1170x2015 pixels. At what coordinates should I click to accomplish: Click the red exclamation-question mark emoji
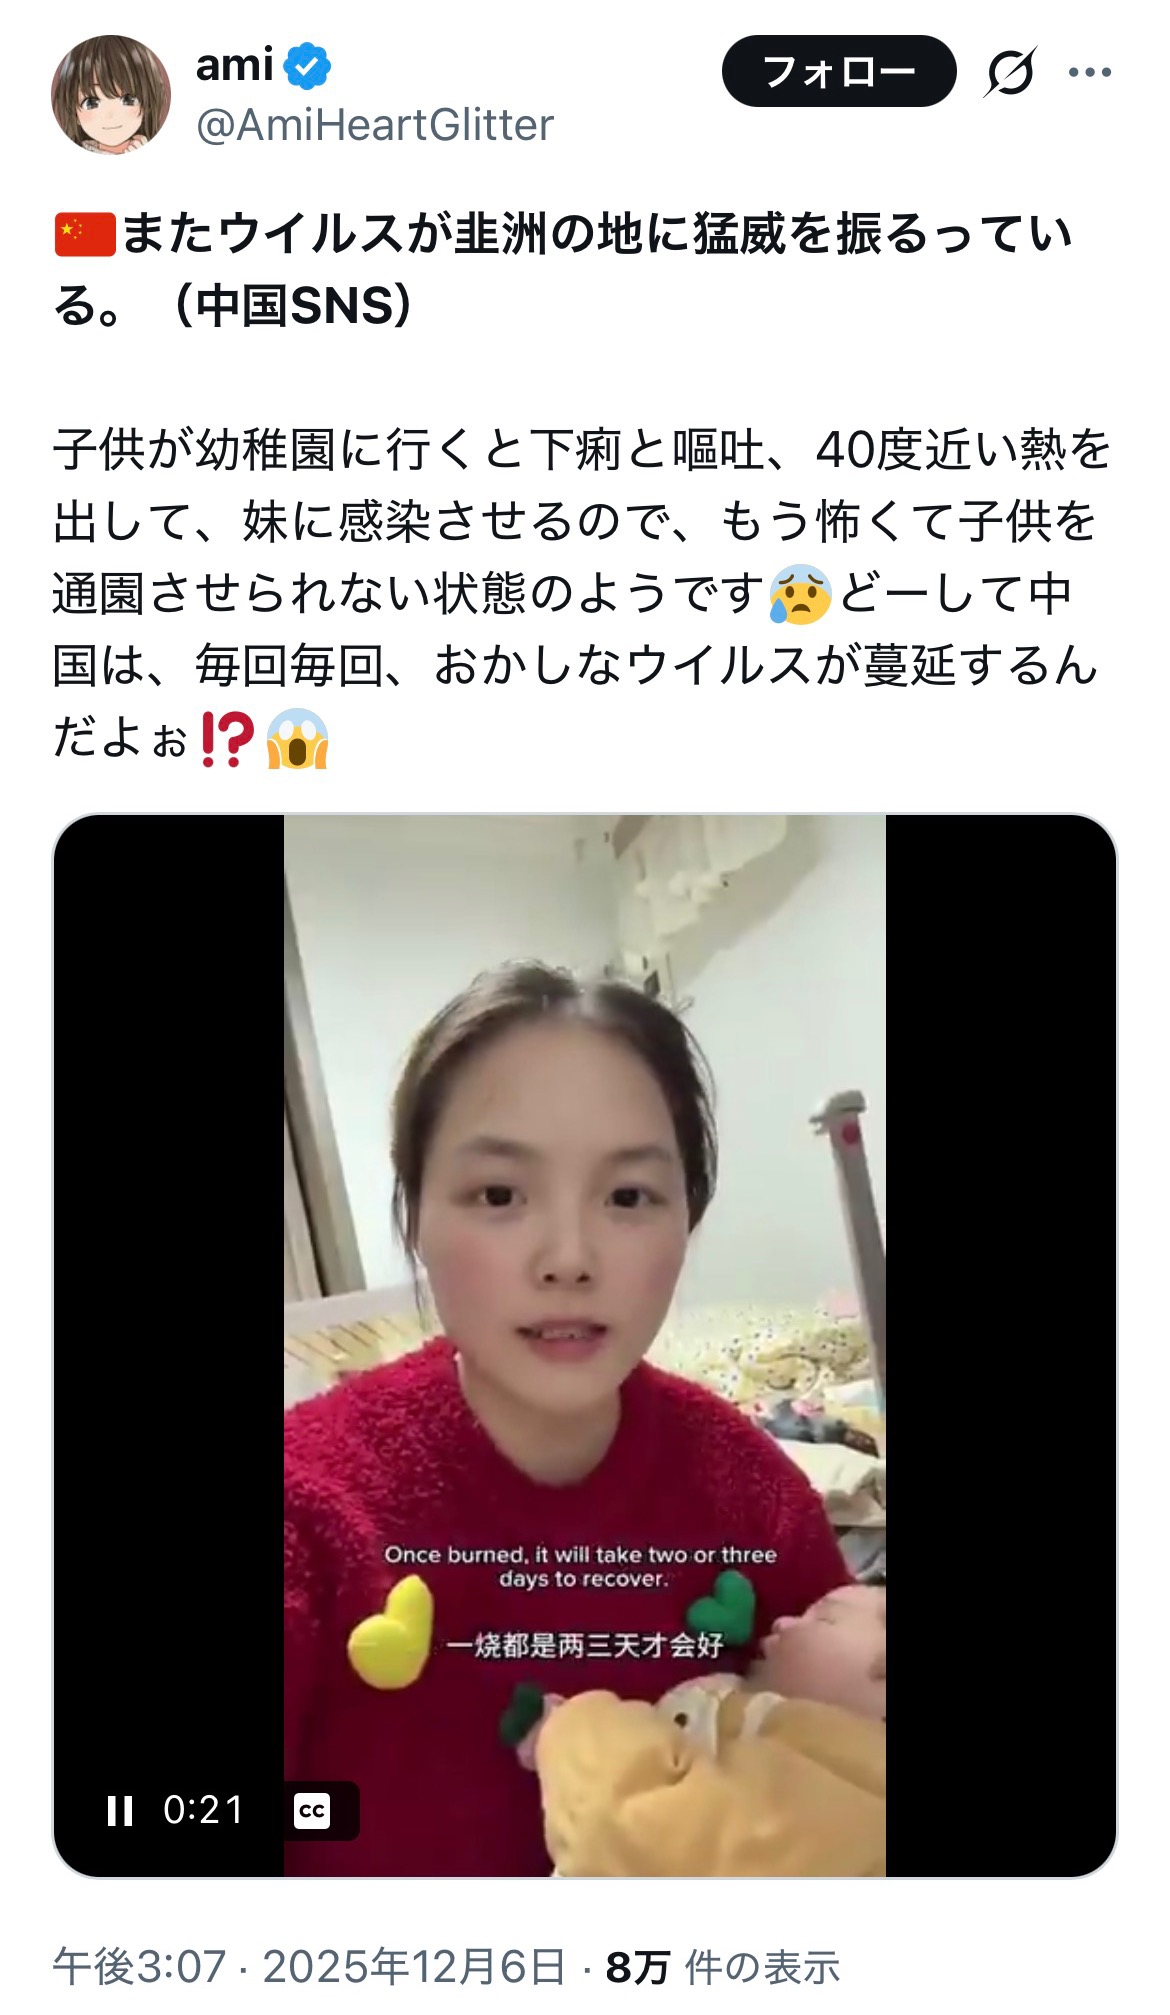tap(228, 739)
